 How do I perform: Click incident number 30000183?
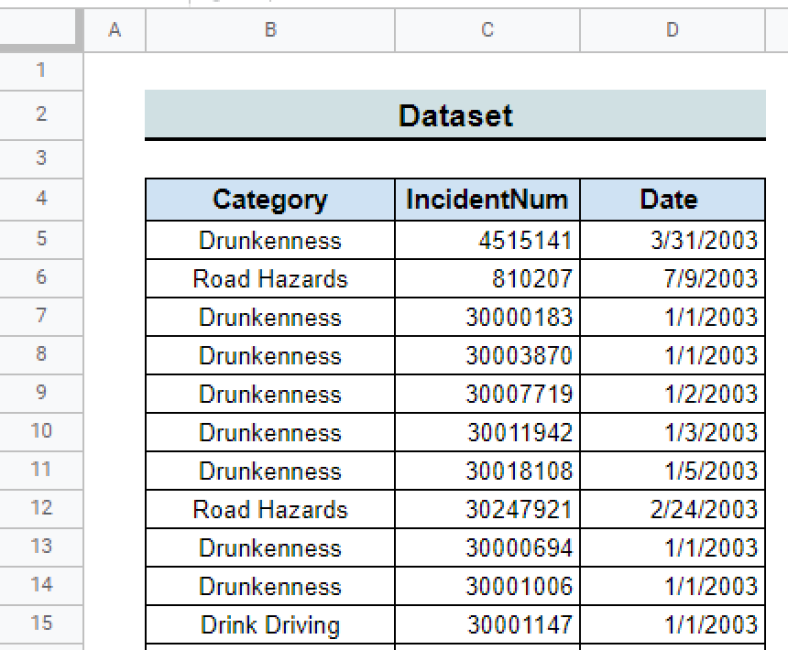[x=487, y=317]
